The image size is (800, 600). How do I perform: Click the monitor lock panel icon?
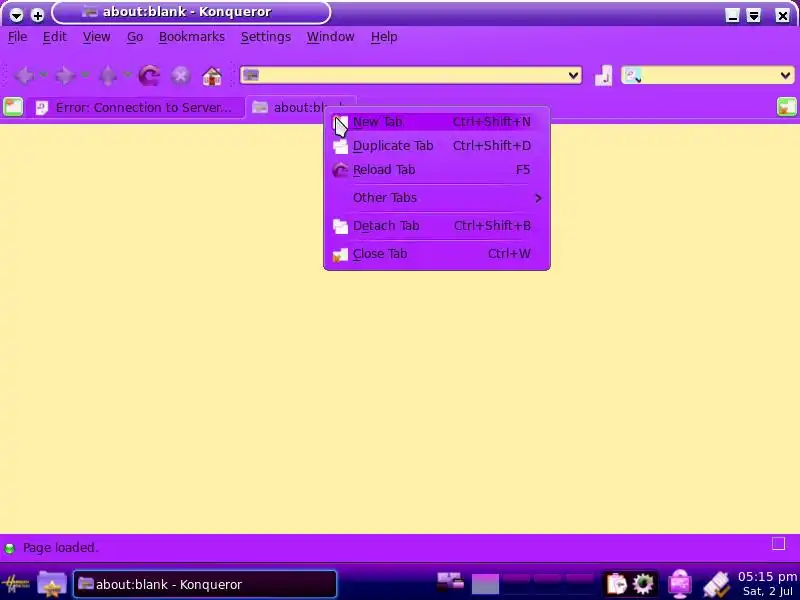point(680,584)
